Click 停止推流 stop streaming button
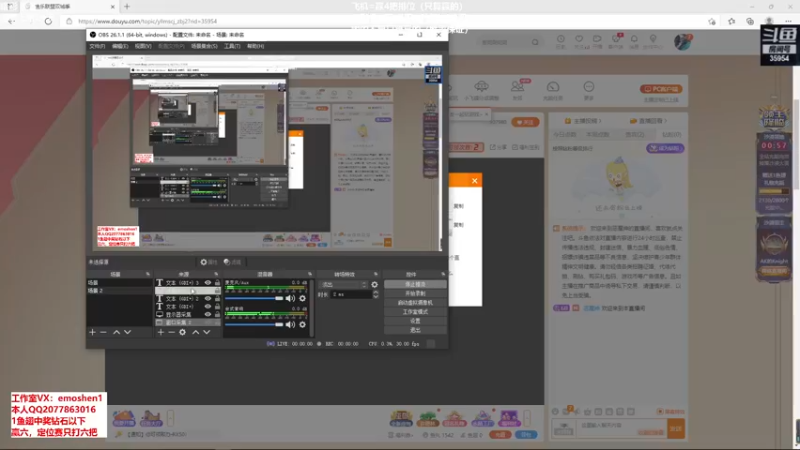The image size is (800, 450). tap(415, 284)
